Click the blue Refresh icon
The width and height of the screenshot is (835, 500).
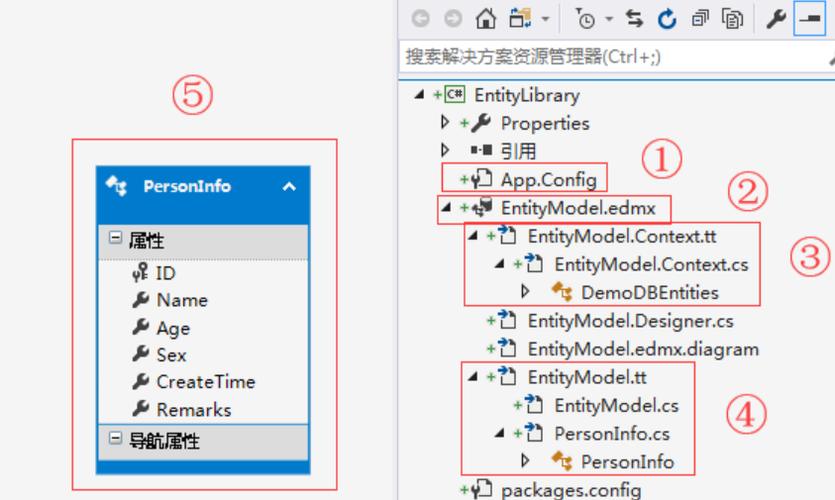(x=667, y=19)
